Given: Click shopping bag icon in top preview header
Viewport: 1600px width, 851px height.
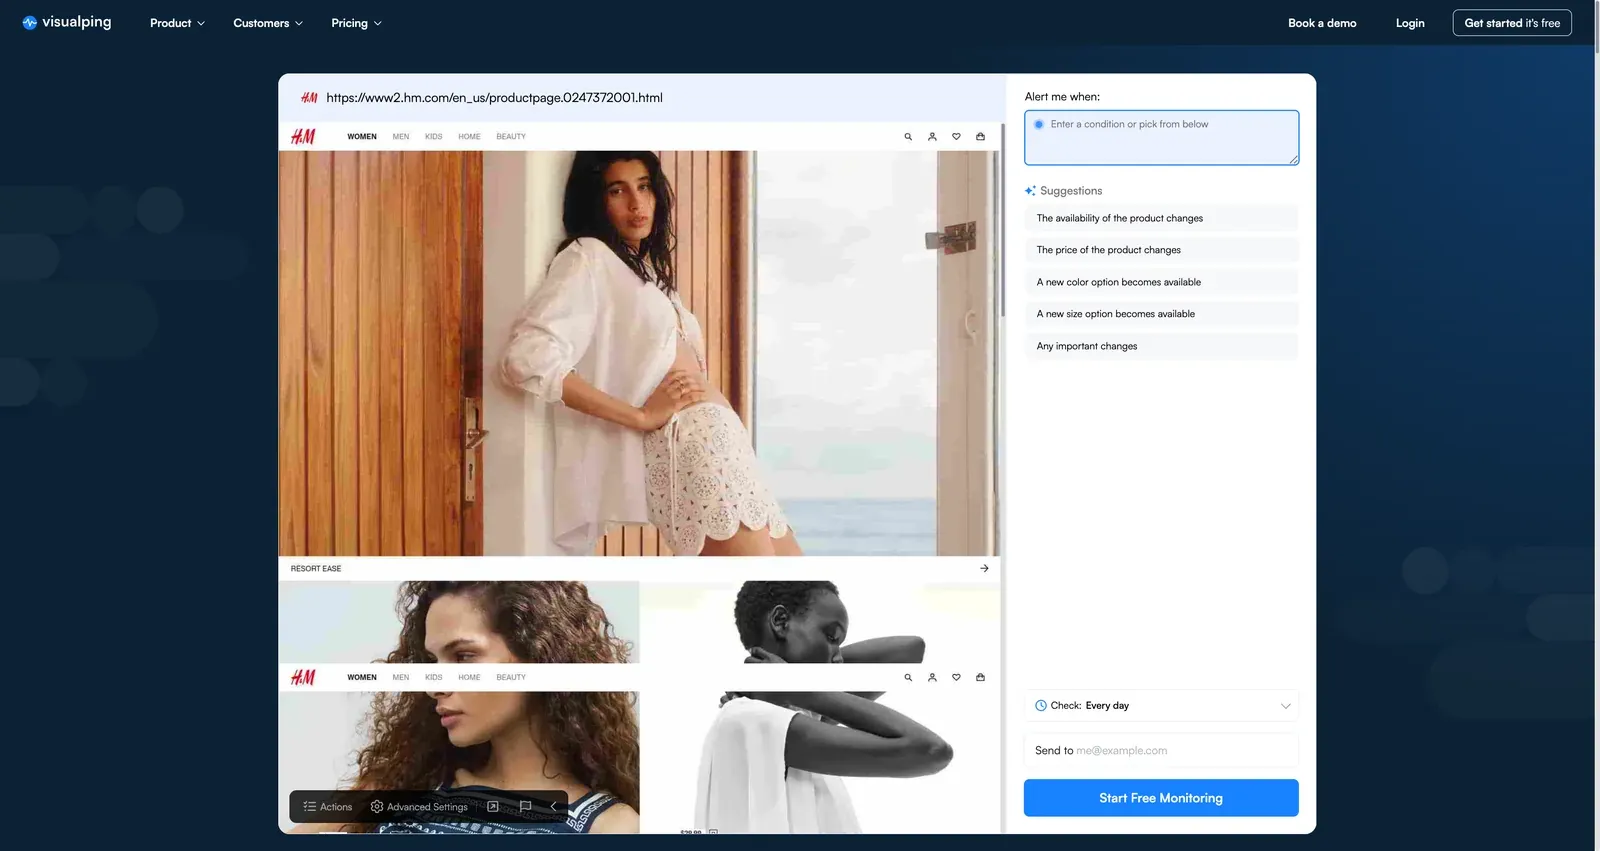Looking at the screenshot, I should click(980, 137).
